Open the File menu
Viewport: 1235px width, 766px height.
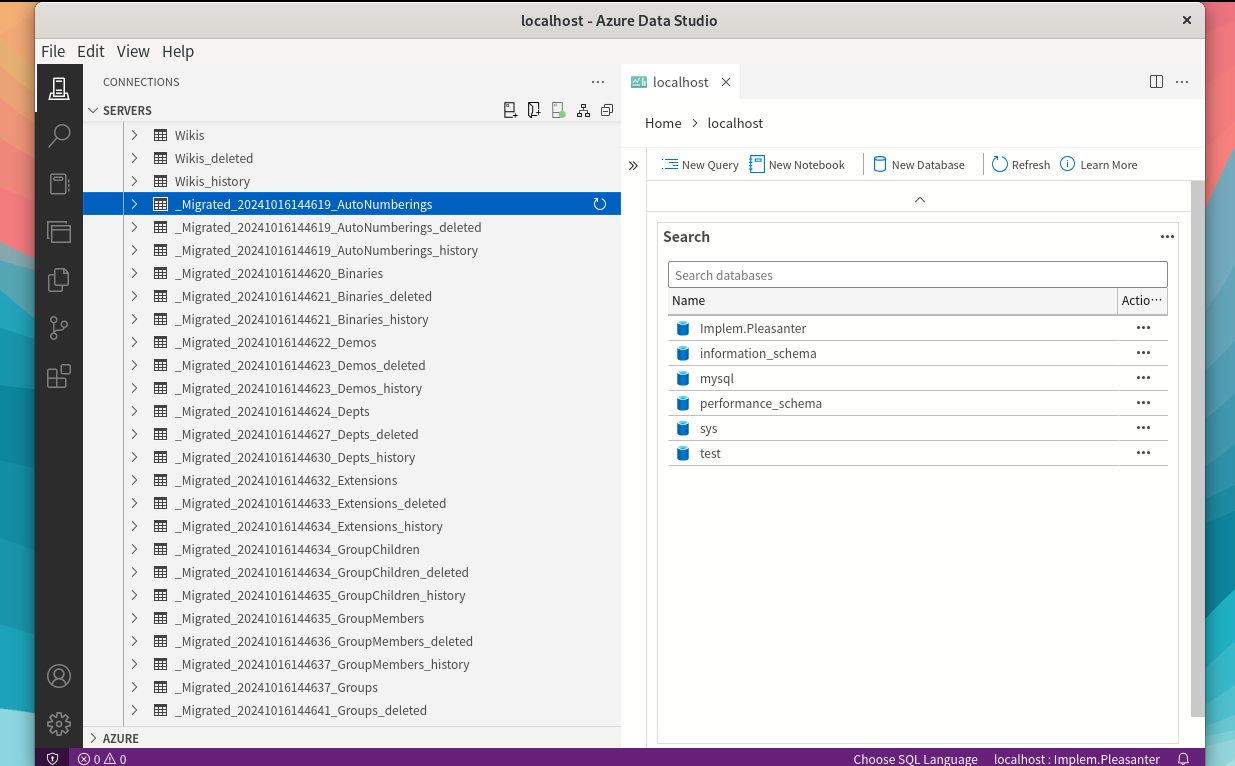point(53,51)
